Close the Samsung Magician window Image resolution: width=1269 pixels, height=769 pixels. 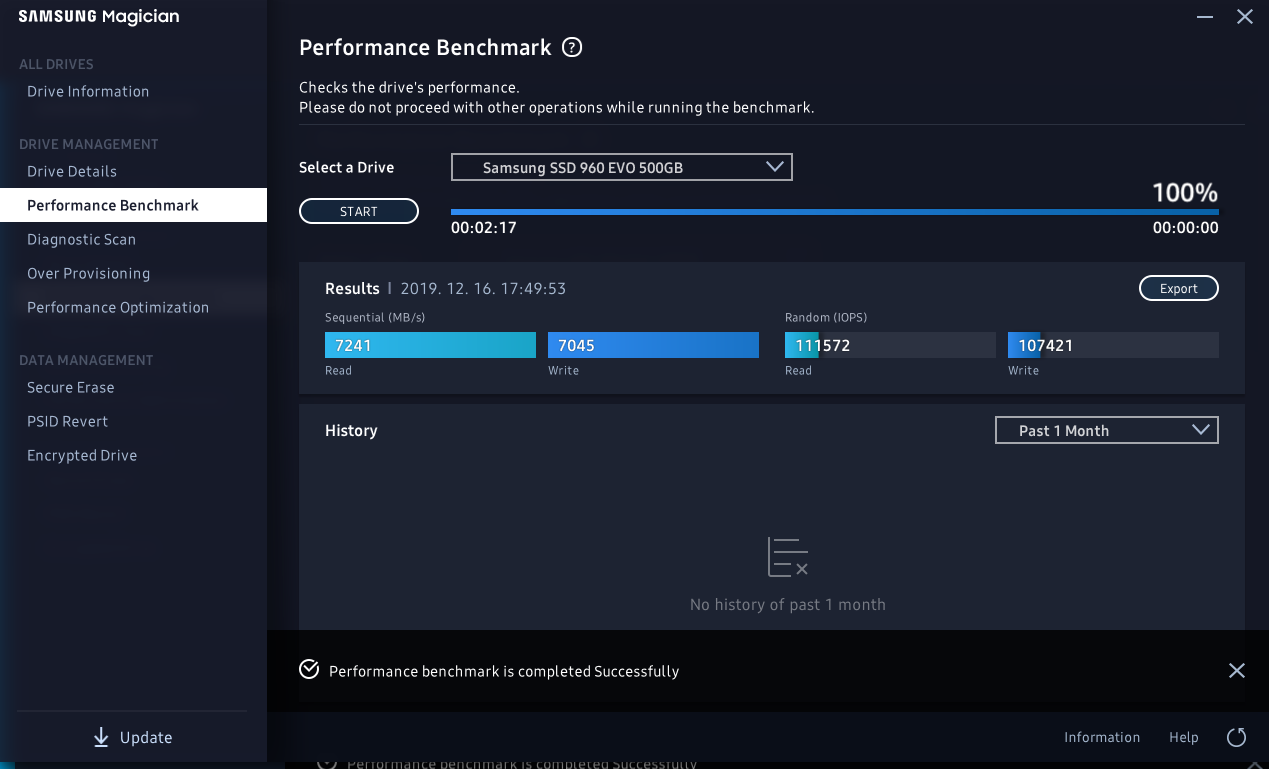click(1245, 16)
